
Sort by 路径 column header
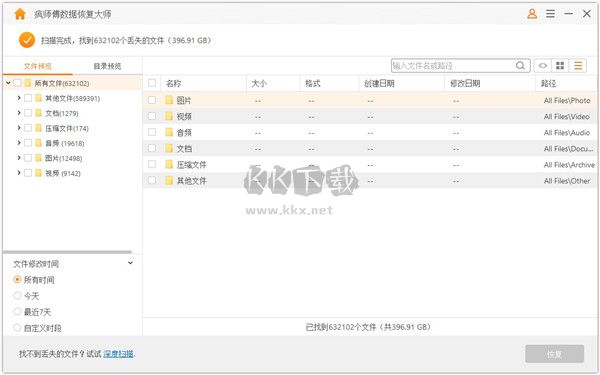tap(548, 83)
